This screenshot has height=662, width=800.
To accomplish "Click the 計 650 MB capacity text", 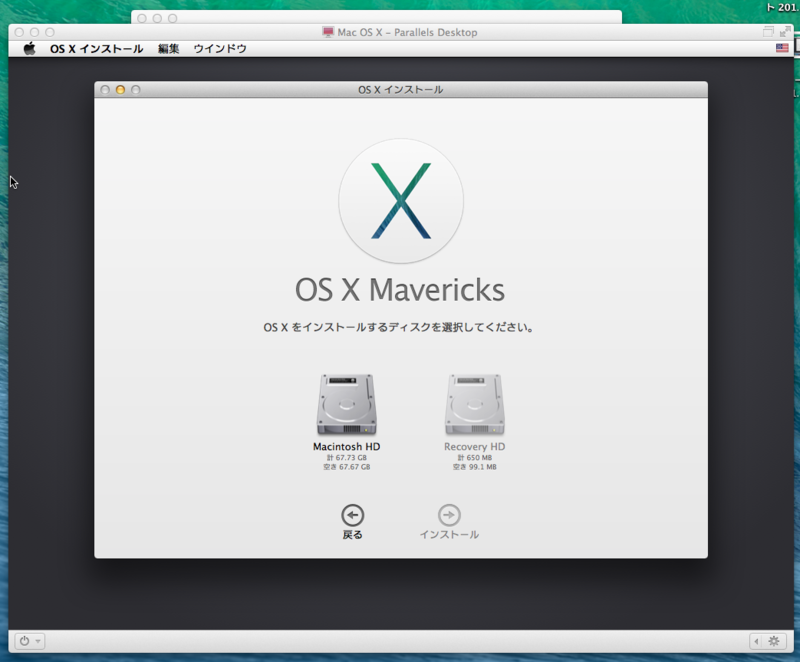I will (474, 457).
